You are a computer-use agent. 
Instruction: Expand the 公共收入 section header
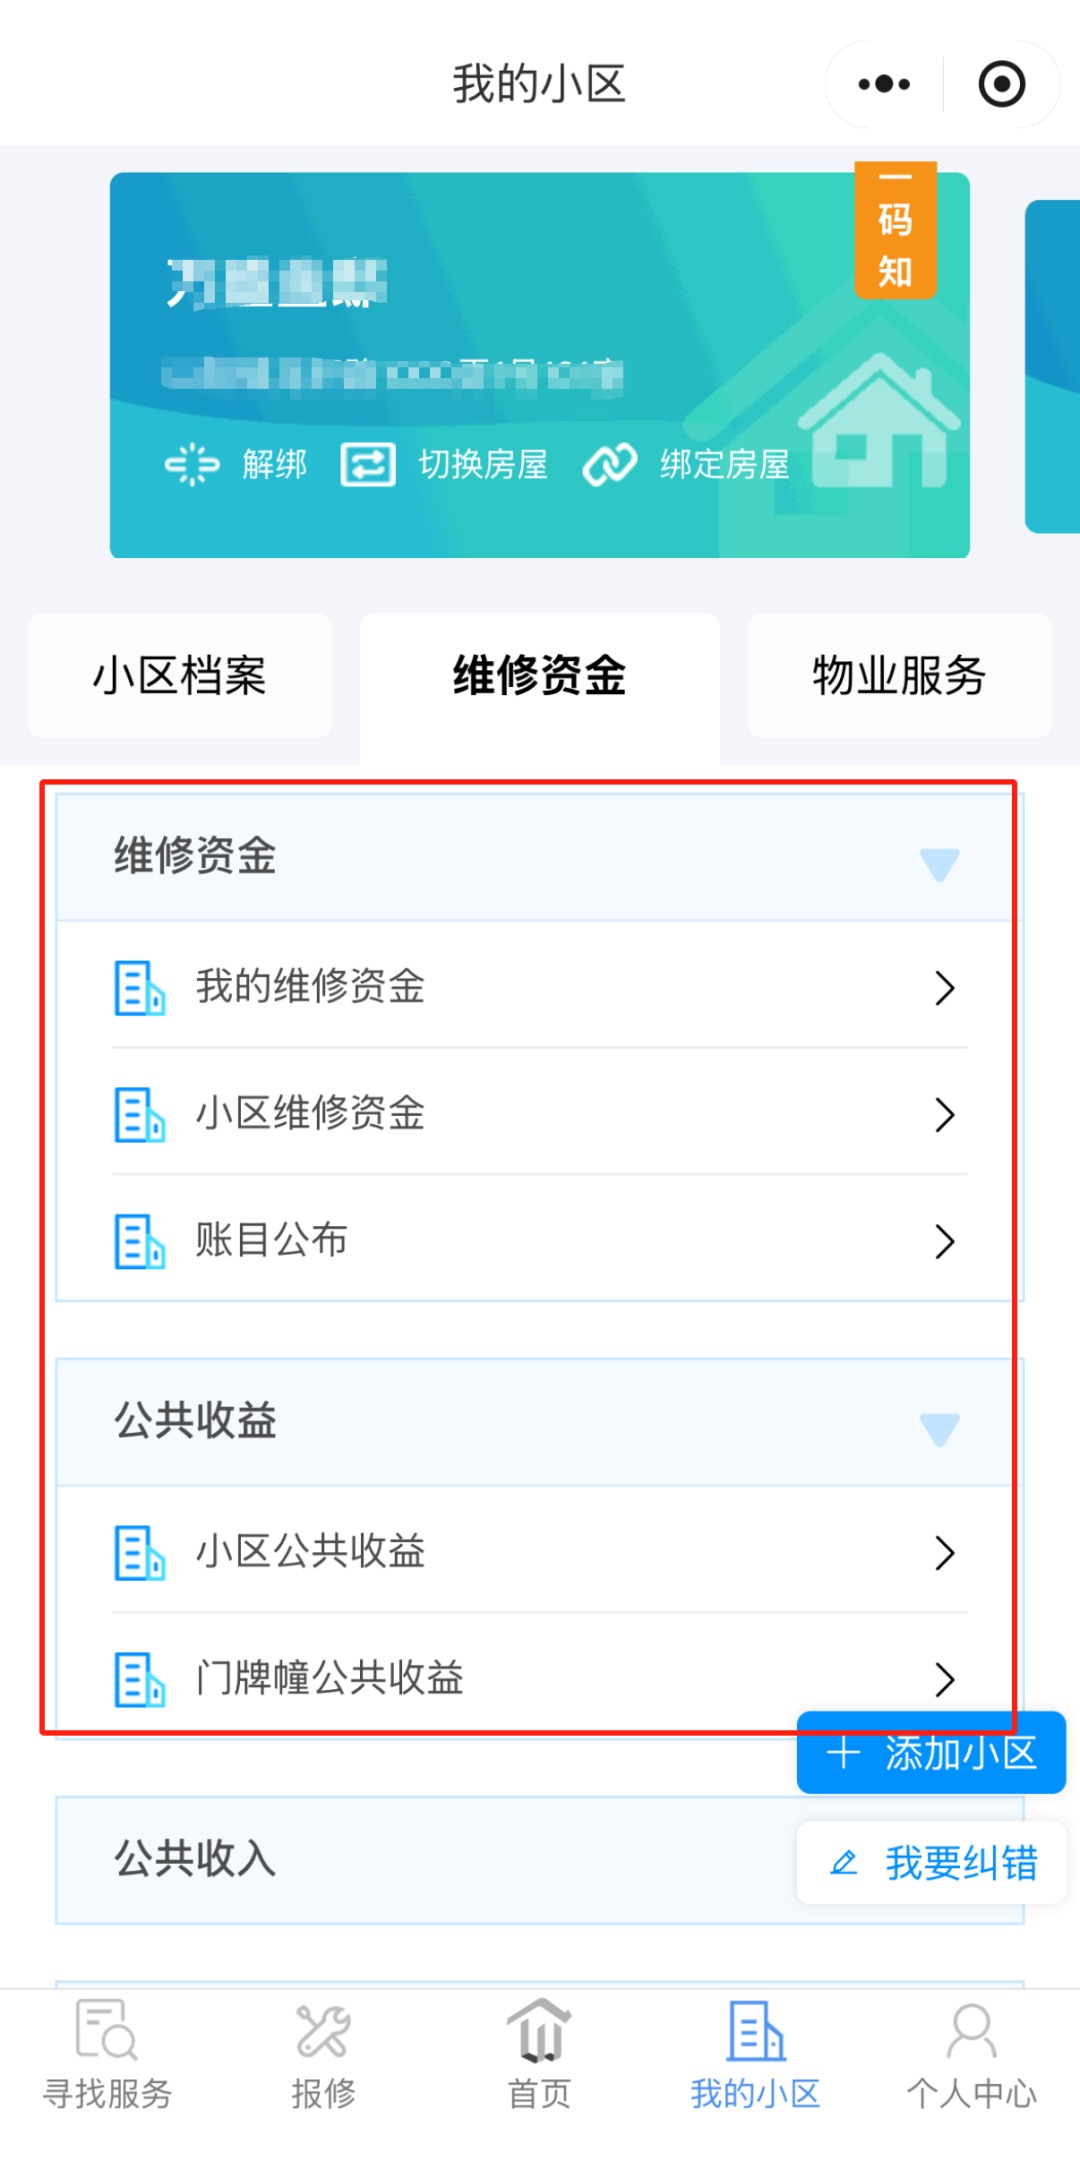[400, 1859]
